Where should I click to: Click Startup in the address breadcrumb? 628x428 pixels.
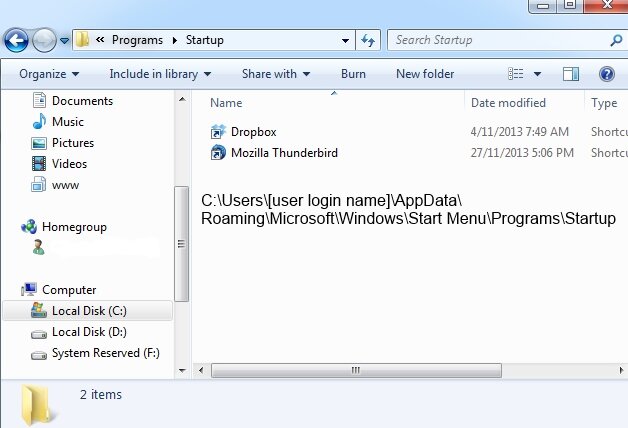click(x=205, y=40)
